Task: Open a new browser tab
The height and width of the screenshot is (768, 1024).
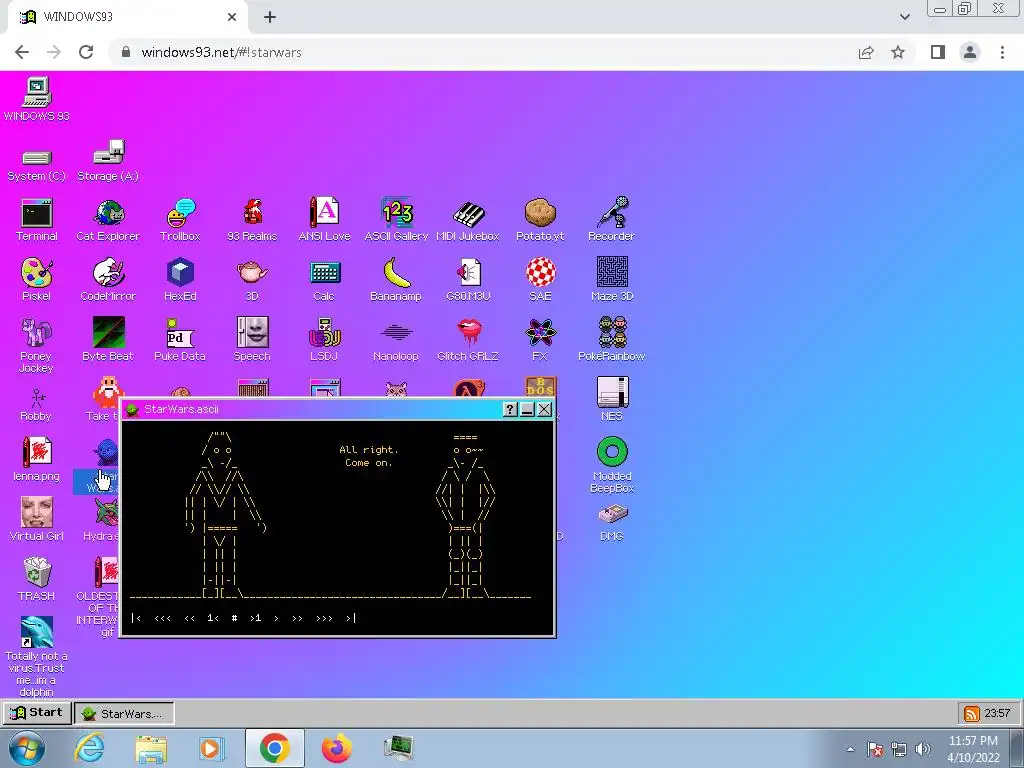Action: (270, 17)
